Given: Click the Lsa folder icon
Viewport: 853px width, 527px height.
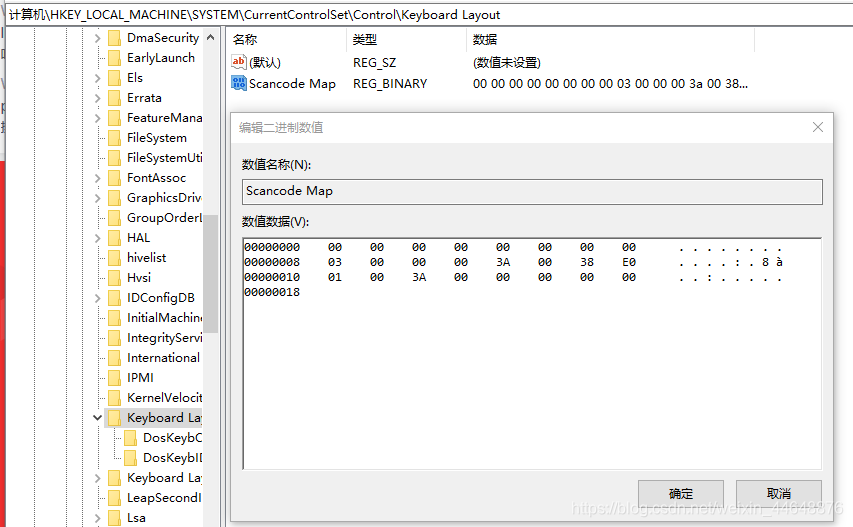Looking at the screenshot, I should pyautogui.click(x=114, y=518).
